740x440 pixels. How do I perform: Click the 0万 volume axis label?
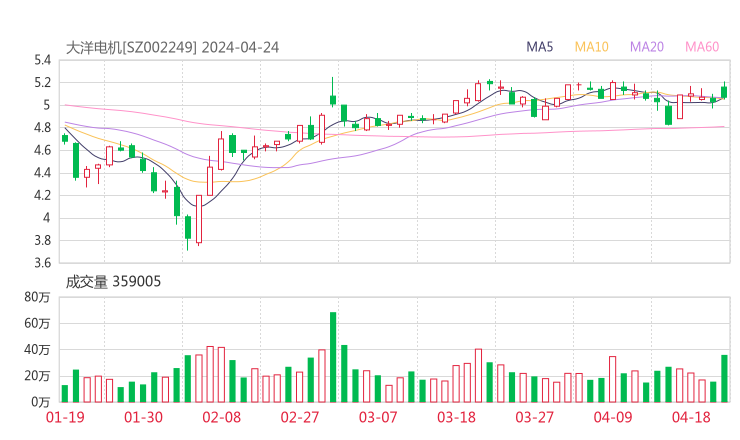pyautogui.click(x=41, y=402)
